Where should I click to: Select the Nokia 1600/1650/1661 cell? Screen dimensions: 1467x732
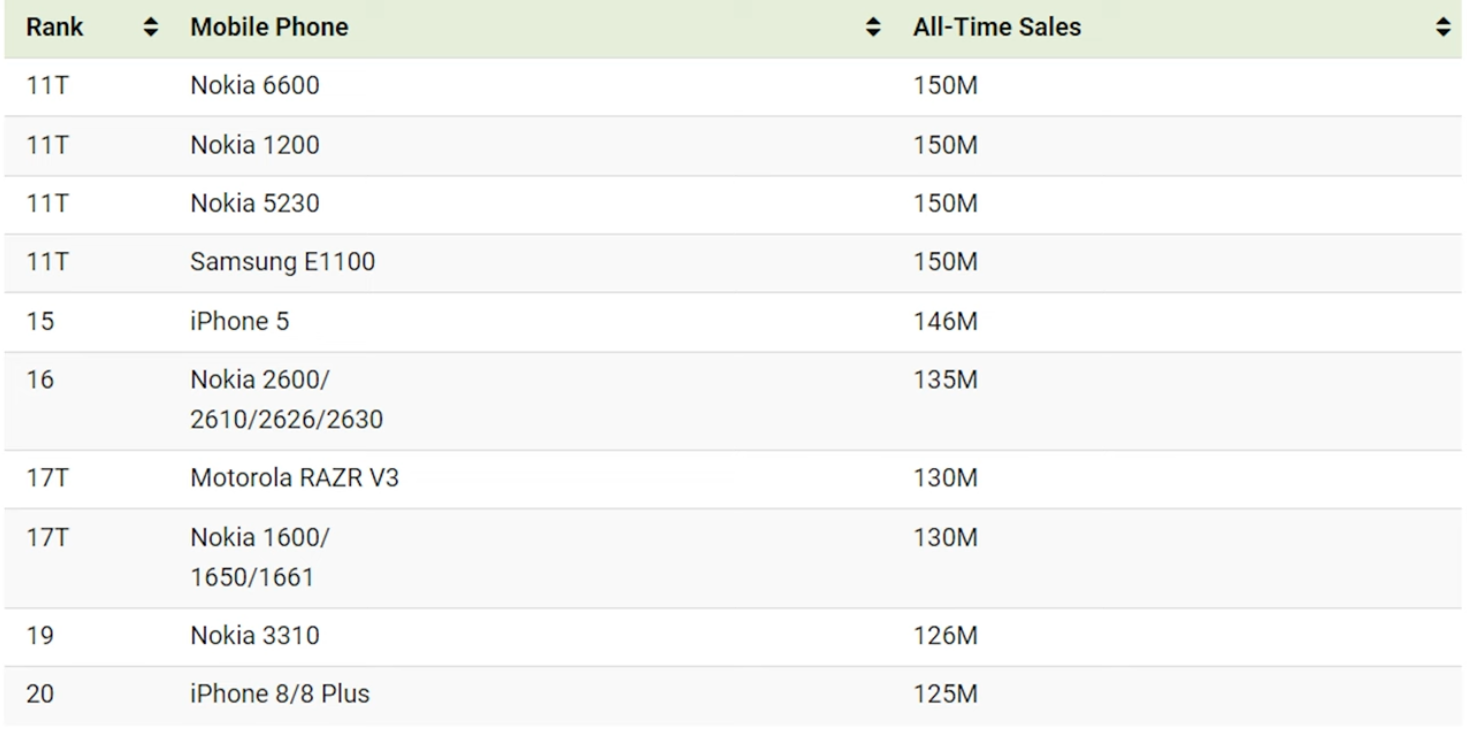pyautogui.click(x=260, y=557)
